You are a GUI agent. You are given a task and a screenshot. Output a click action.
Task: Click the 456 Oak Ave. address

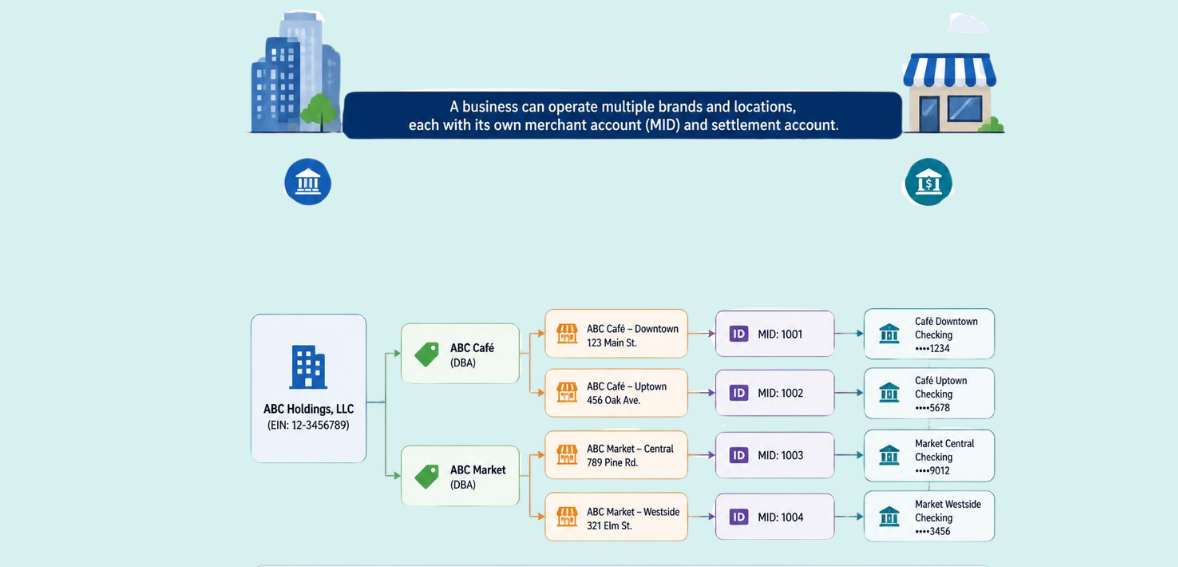(x=613, y=400)
